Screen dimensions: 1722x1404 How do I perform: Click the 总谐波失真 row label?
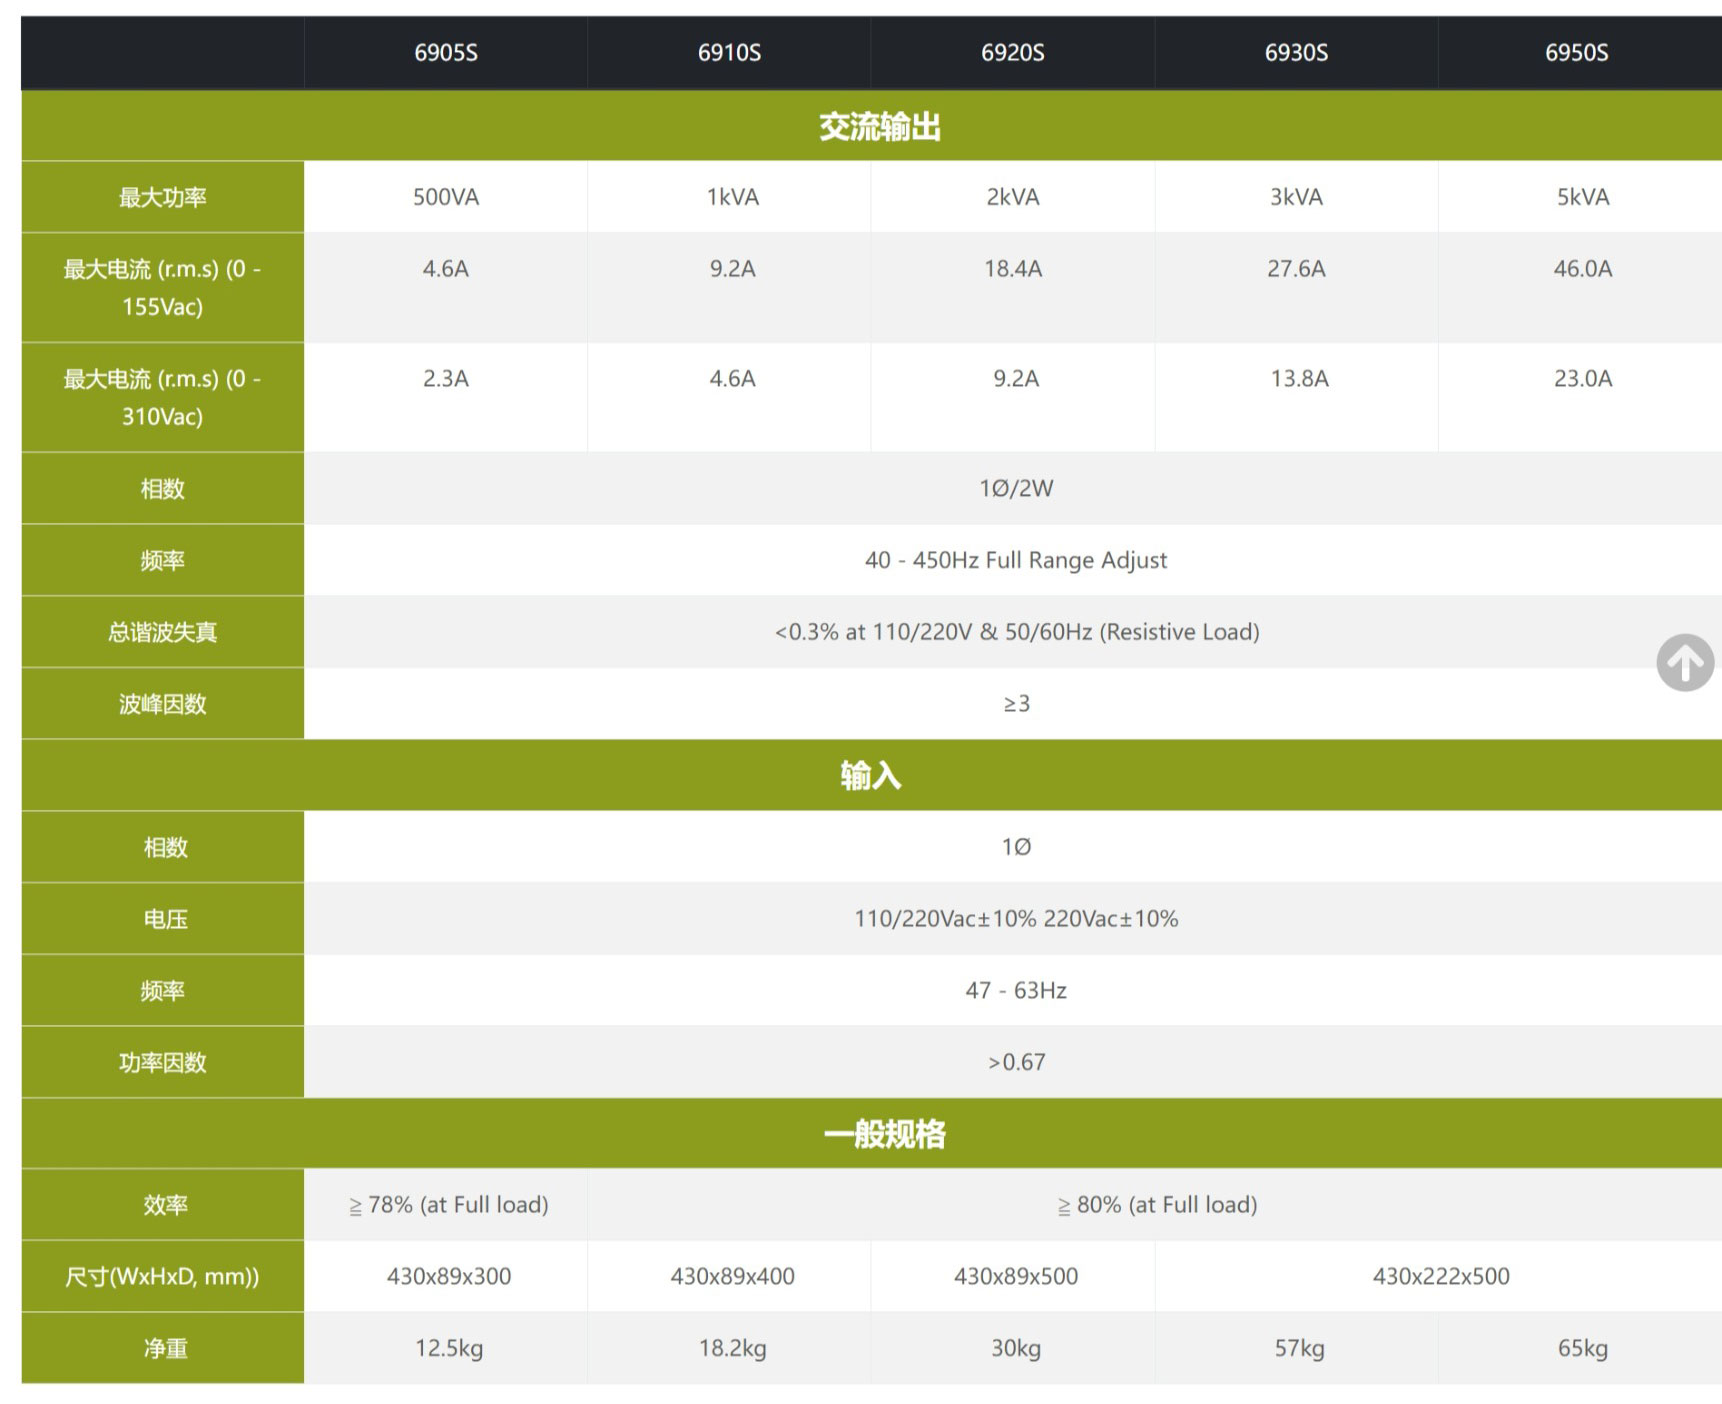click(x=163, y=632)
